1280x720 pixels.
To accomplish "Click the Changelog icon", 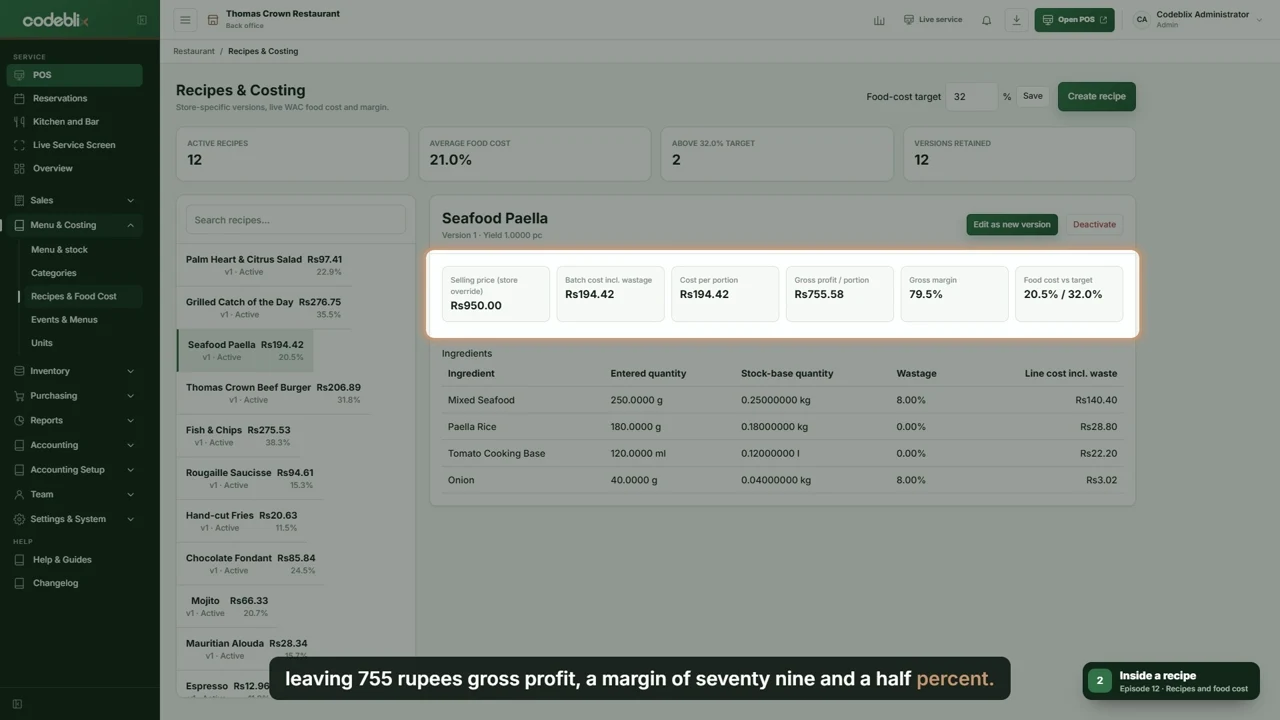I will 20,583.
